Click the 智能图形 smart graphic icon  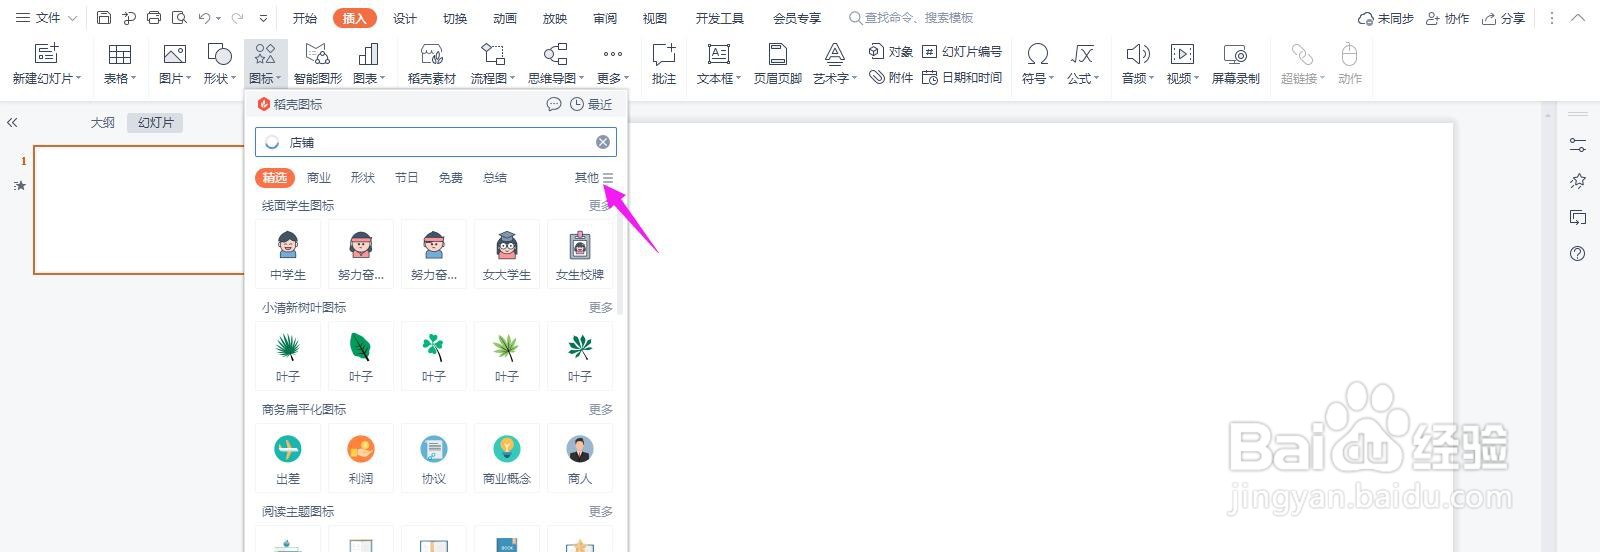(317, 54)
